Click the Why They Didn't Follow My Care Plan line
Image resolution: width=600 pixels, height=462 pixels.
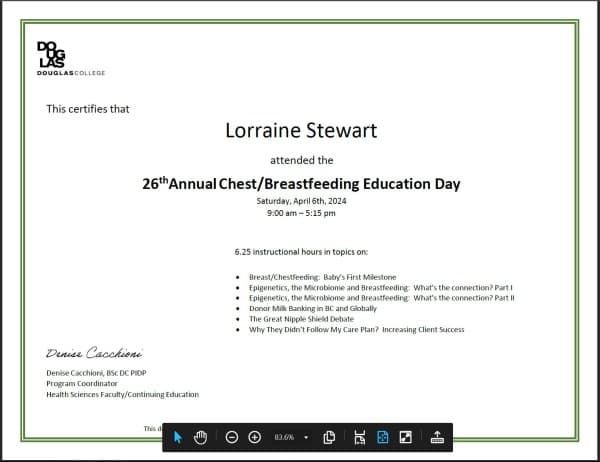click(x=356, y=329)
